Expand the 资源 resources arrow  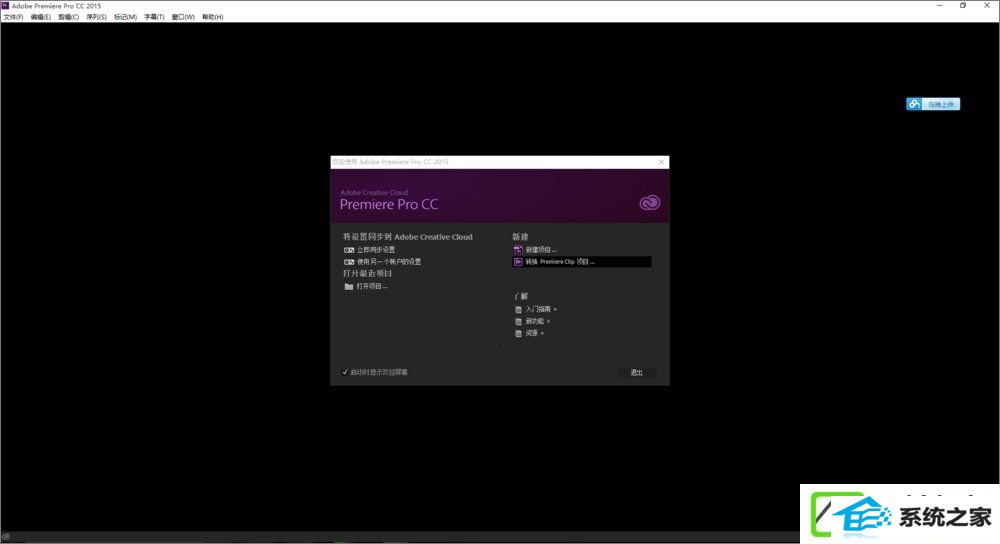point(542,333)
